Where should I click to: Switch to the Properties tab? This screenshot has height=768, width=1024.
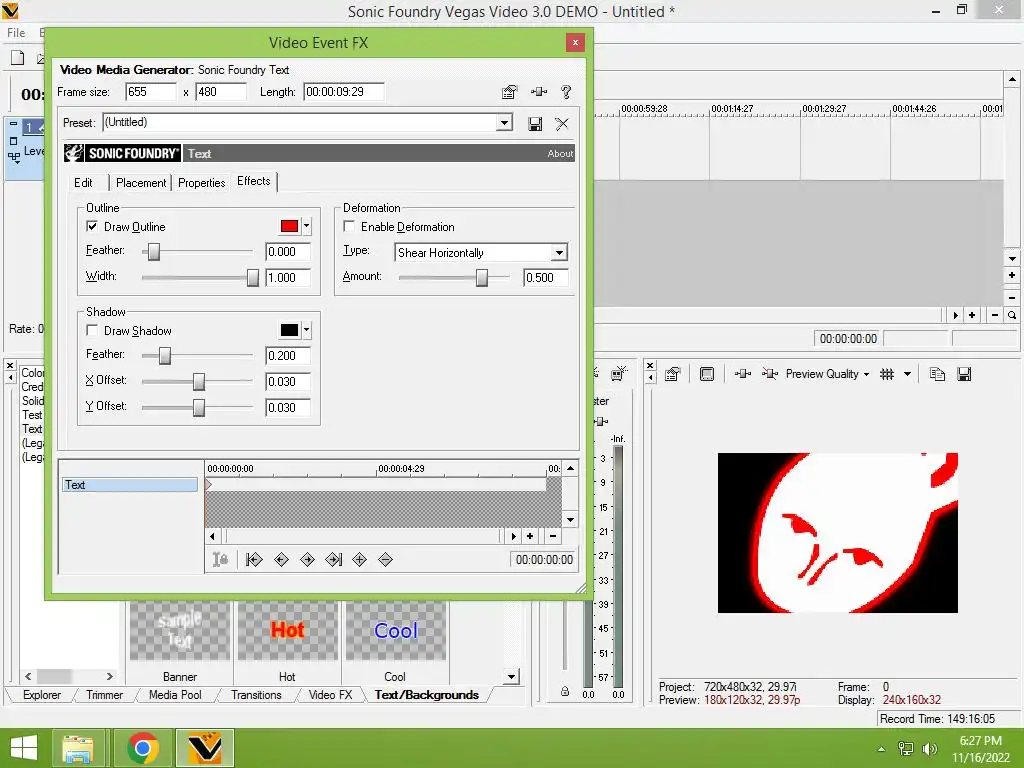[201, 183]
